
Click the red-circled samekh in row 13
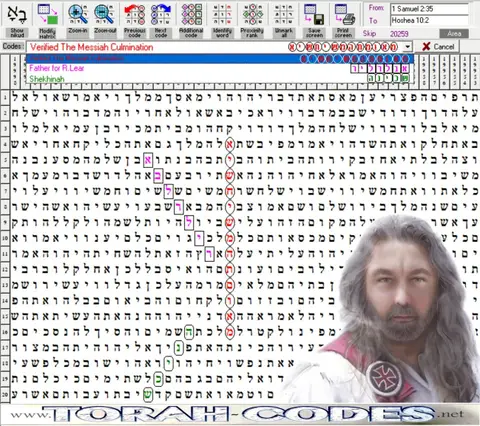point(230,285)
